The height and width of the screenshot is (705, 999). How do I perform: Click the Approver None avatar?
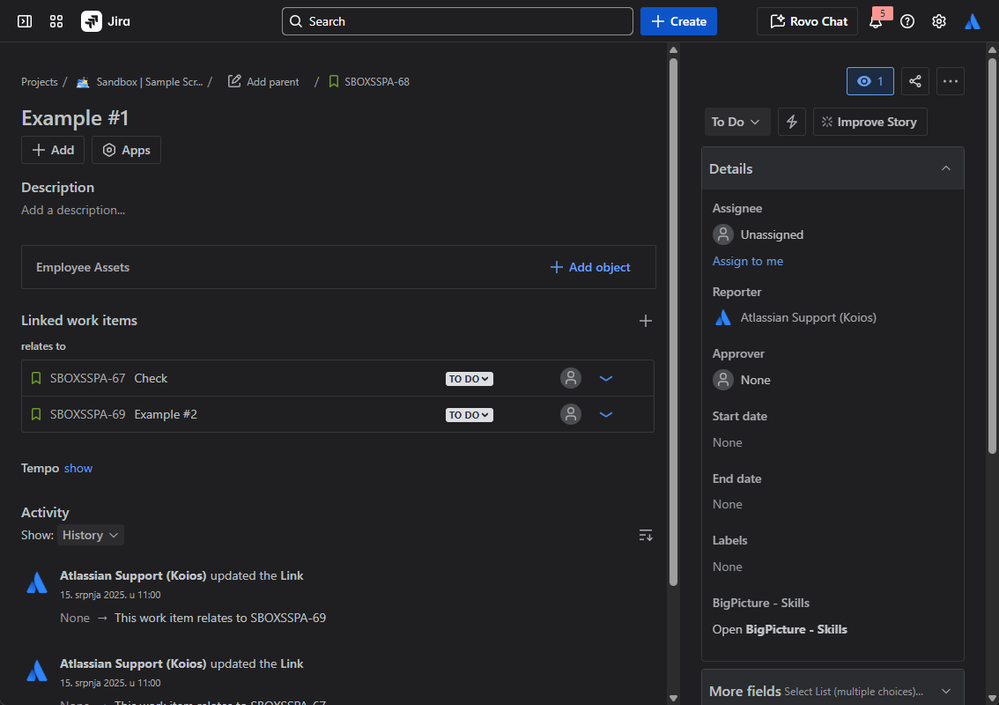[x=722, y=380]
